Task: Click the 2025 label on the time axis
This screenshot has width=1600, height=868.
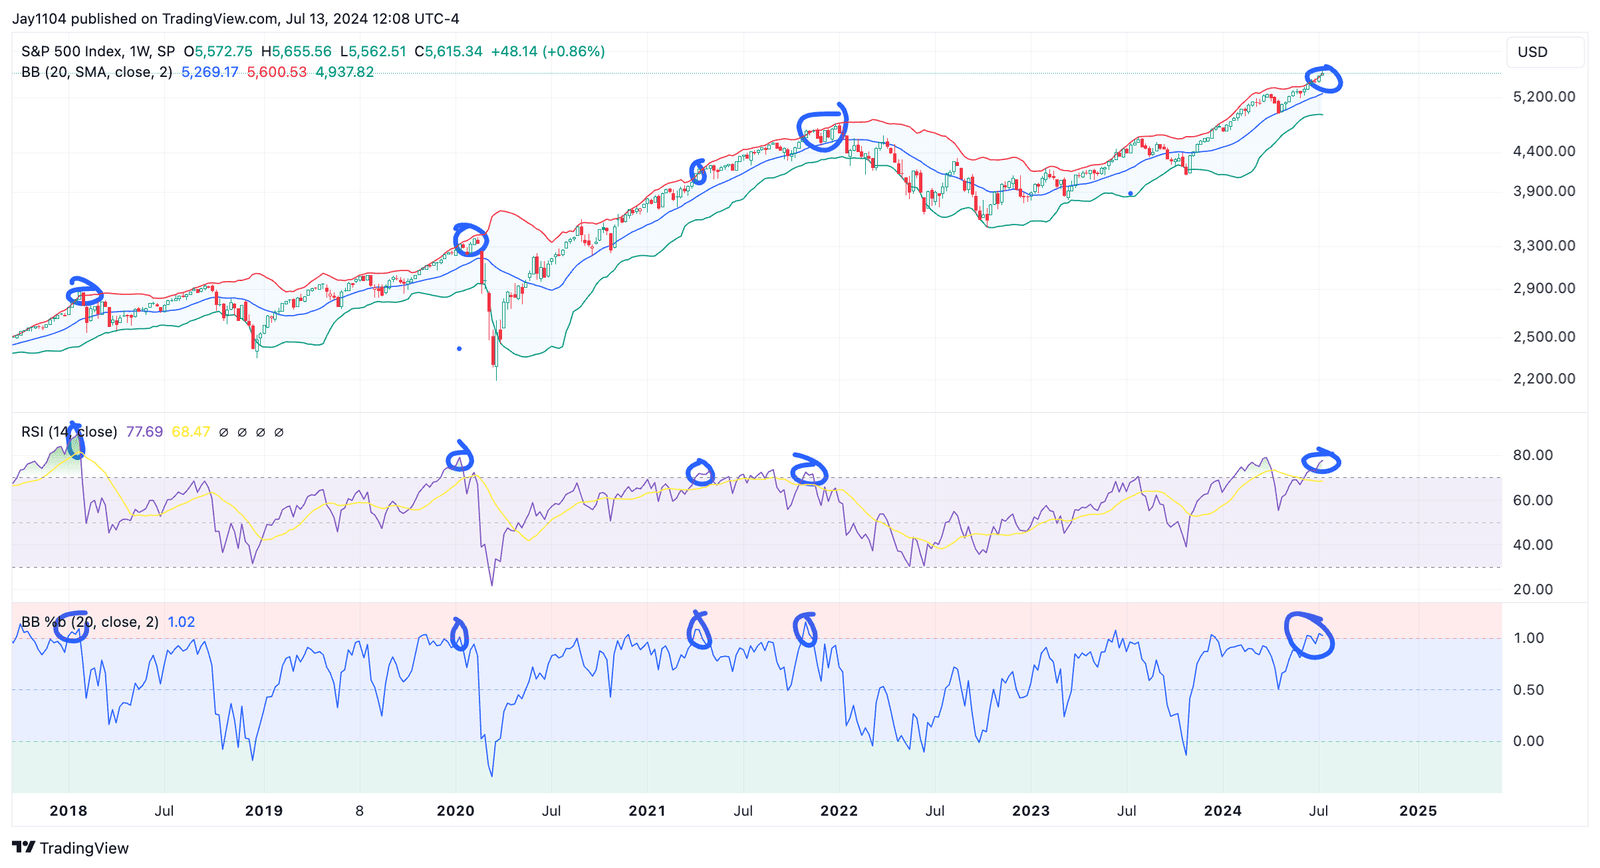Action: click(1417, 811)
